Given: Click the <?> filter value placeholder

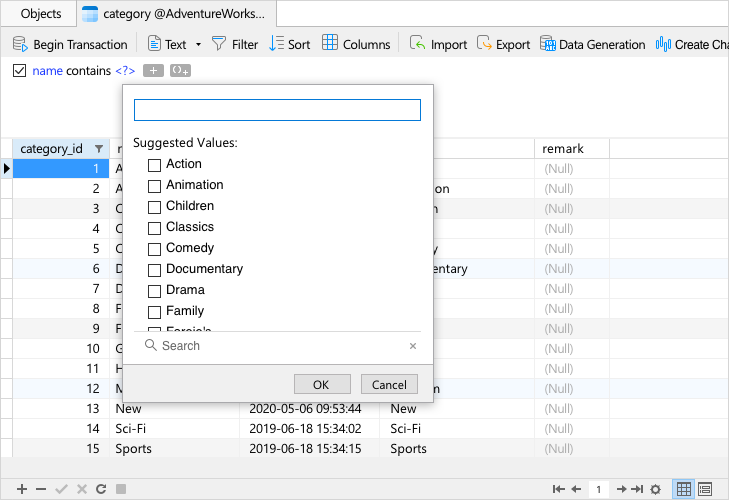Looking at the screenshot, I should coord(125,71).
